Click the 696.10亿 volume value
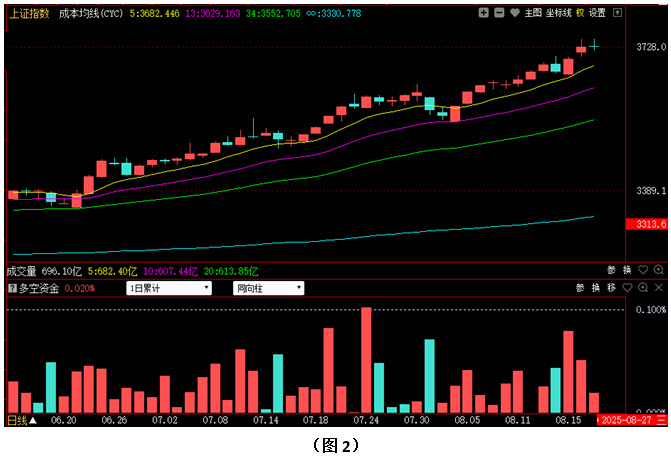This screenshot has height=467, width=671. point(62,271)
